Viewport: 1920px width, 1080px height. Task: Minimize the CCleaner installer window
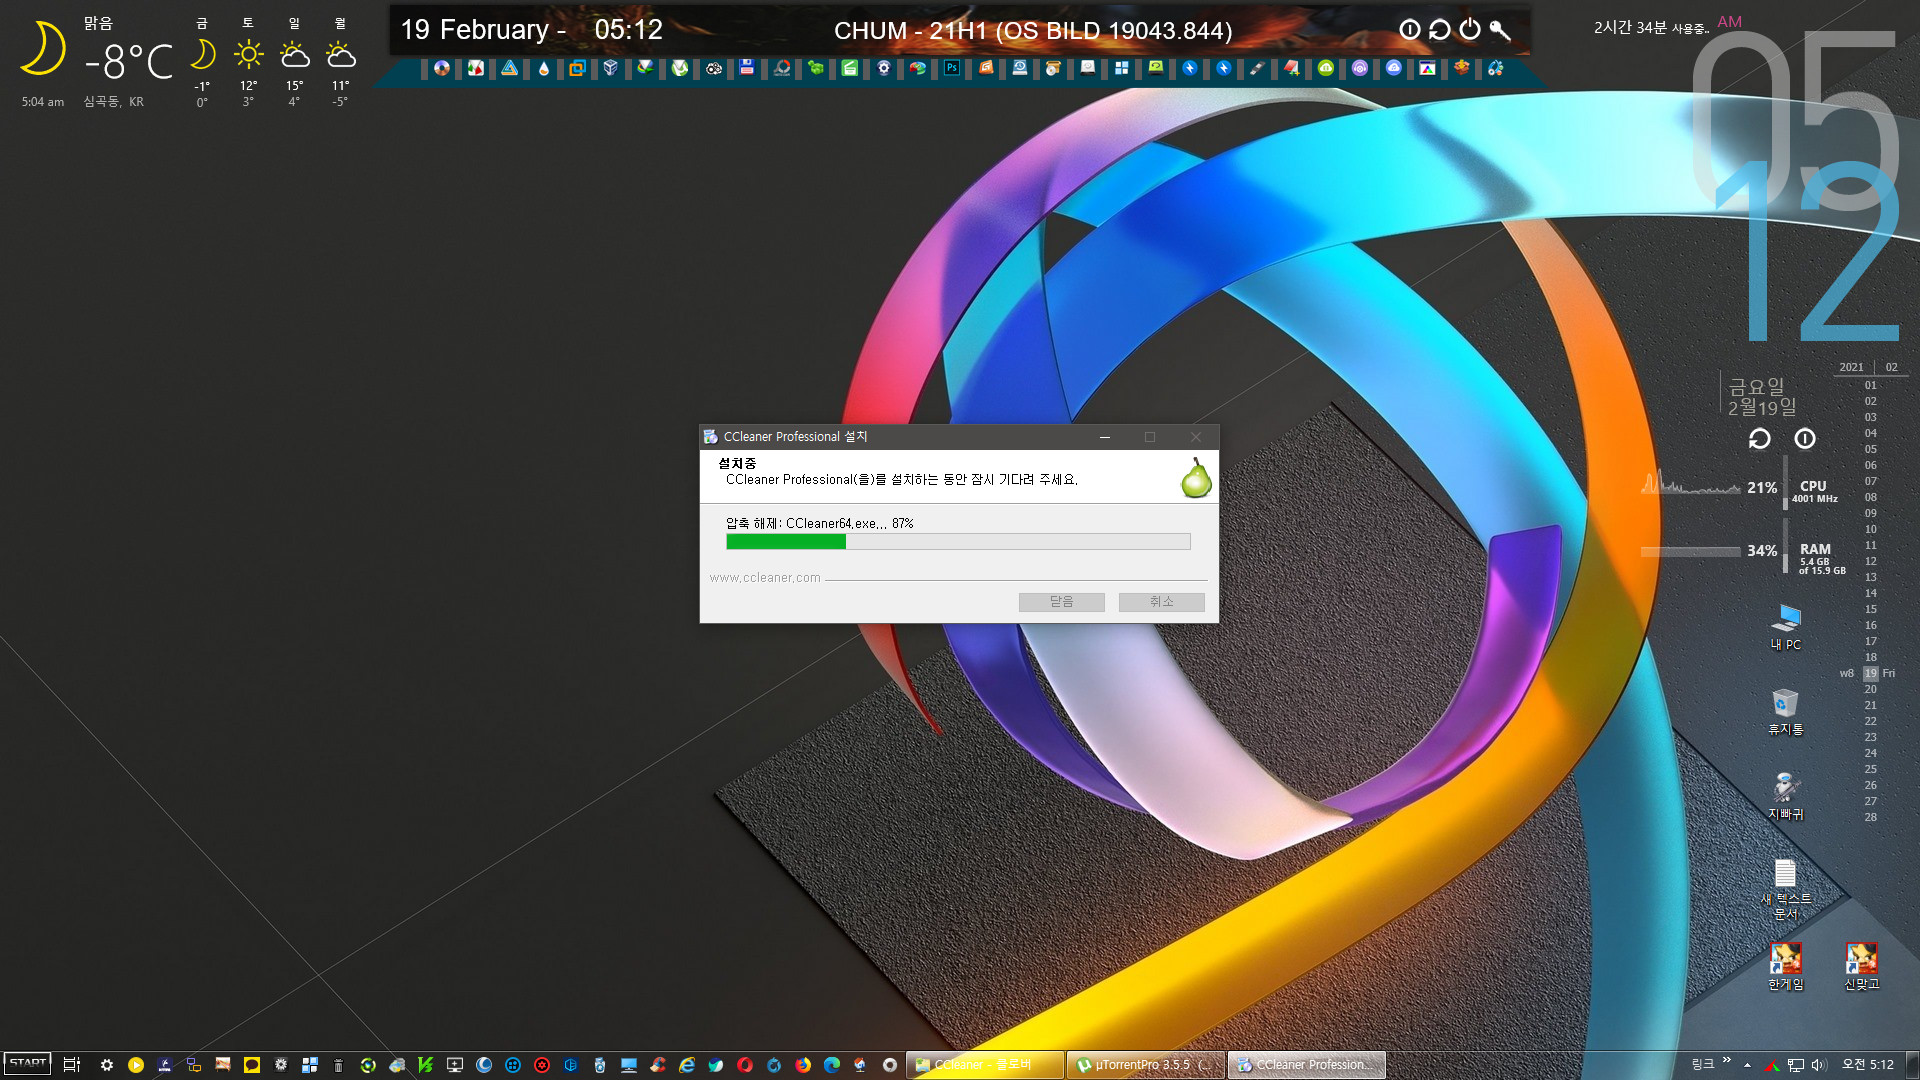pos(1105,437)
